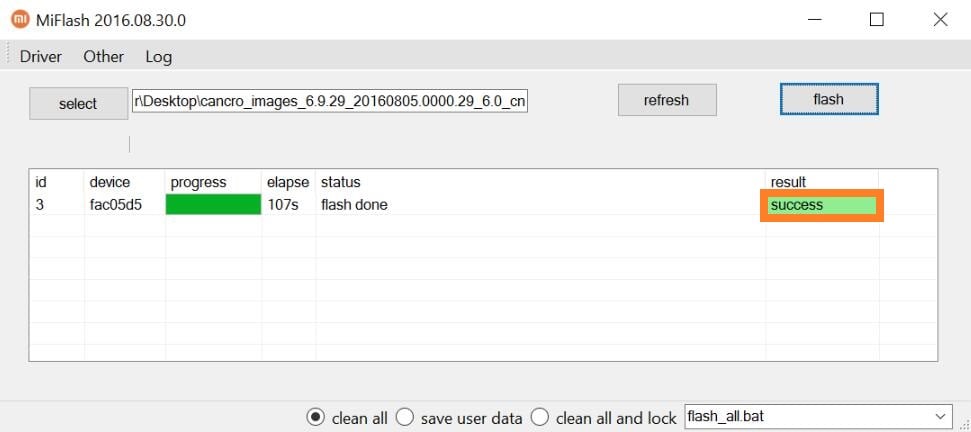This screenshot has height=432, width=971.
Task: Click the result column header
Action: point(788,182)
